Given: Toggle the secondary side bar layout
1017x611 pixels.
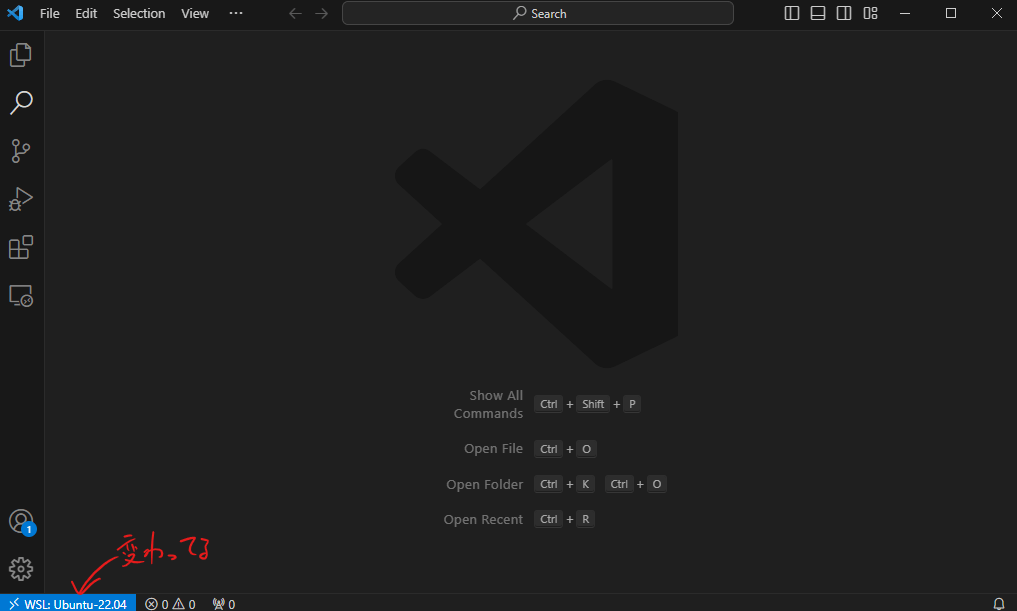Looking at the screenshot, I should pos(844,14).
